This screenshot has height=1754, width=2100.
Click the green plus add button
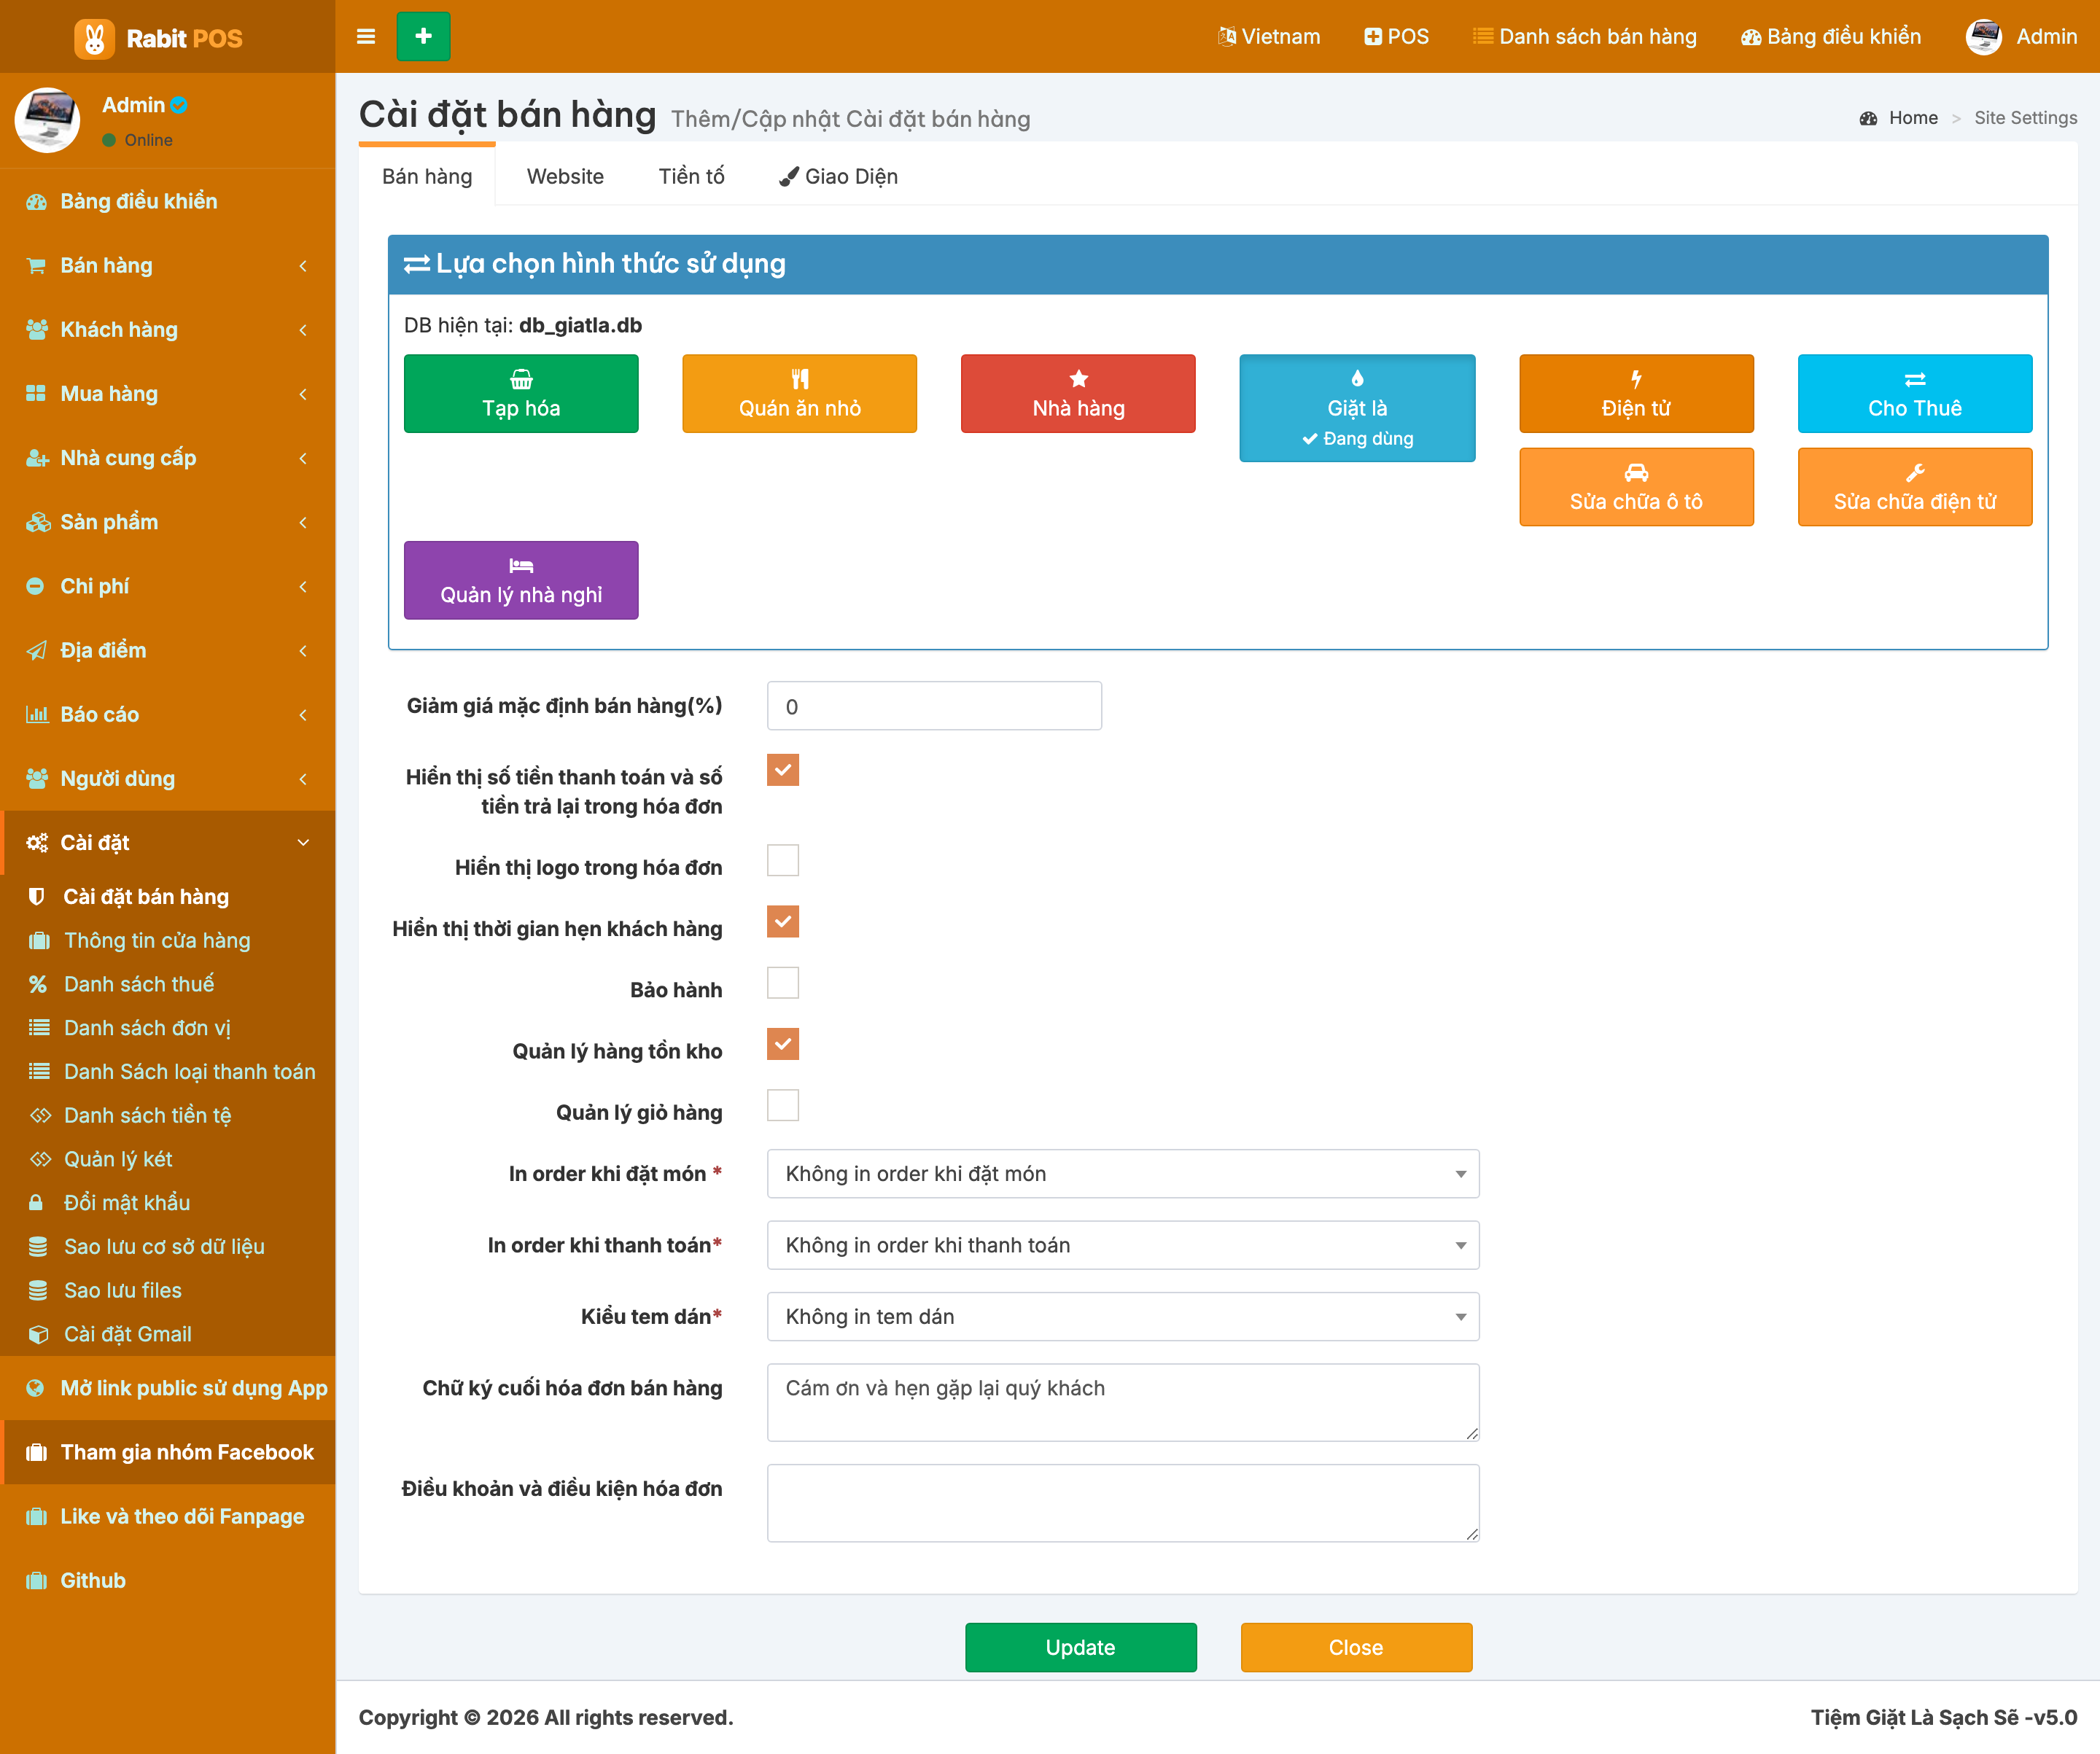point(423,37)
